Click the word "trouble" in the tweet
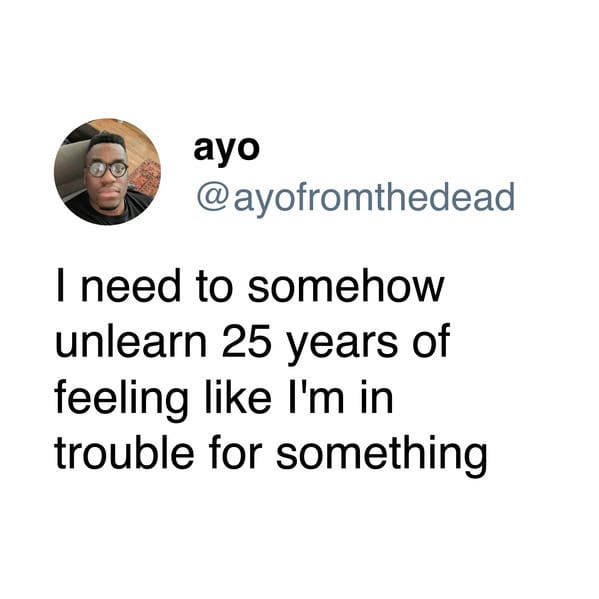 [124, 452]
